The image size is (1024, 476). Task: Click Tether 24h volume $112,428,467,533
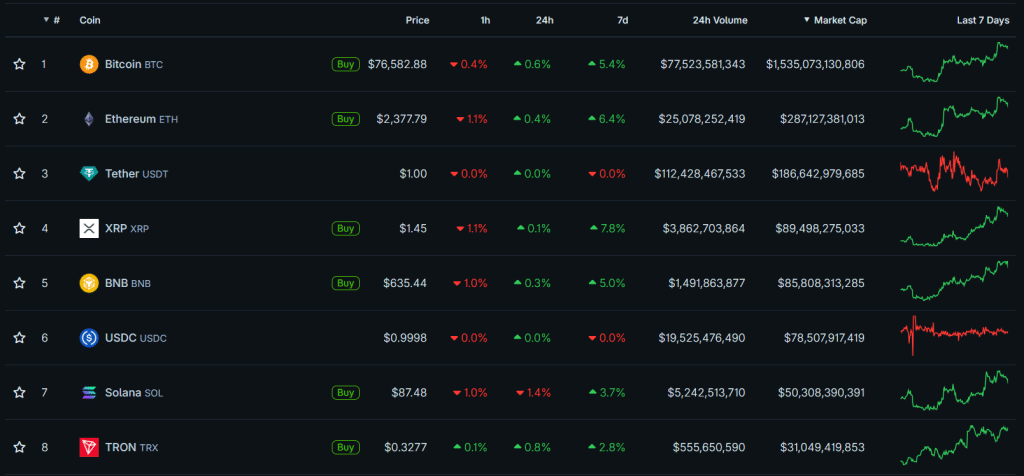699,174
